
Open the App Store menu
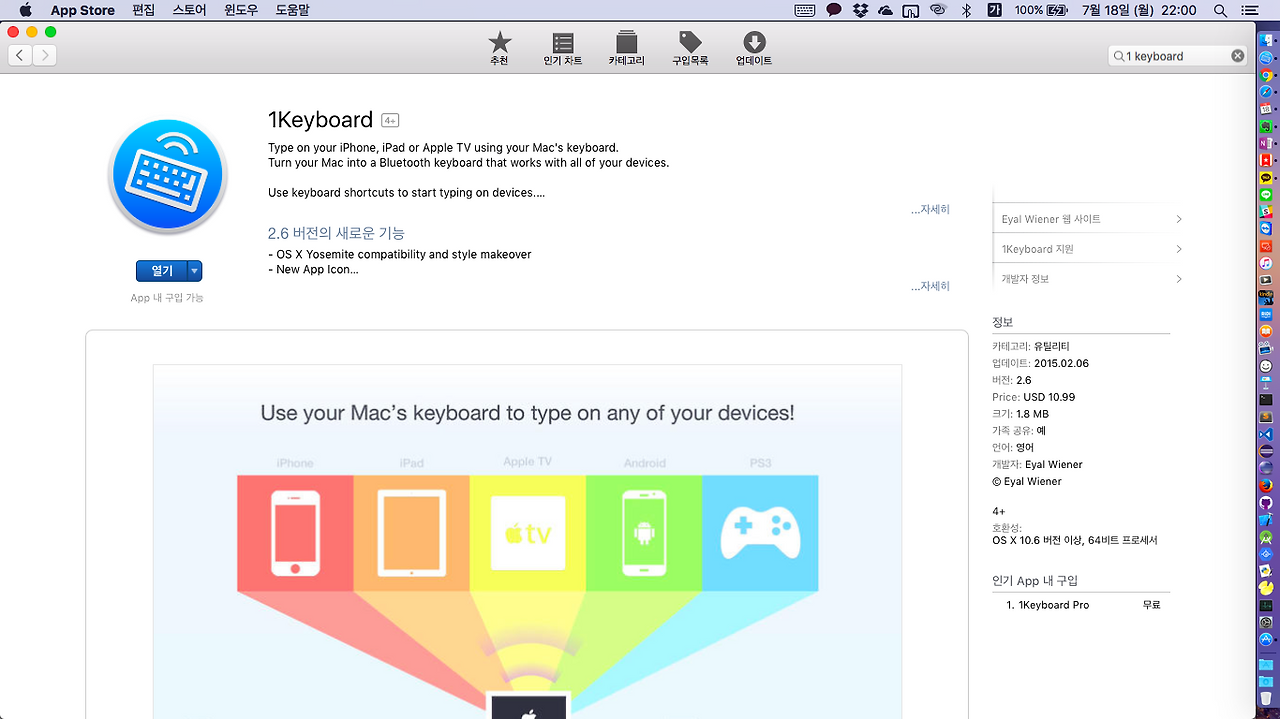point(83,10)
